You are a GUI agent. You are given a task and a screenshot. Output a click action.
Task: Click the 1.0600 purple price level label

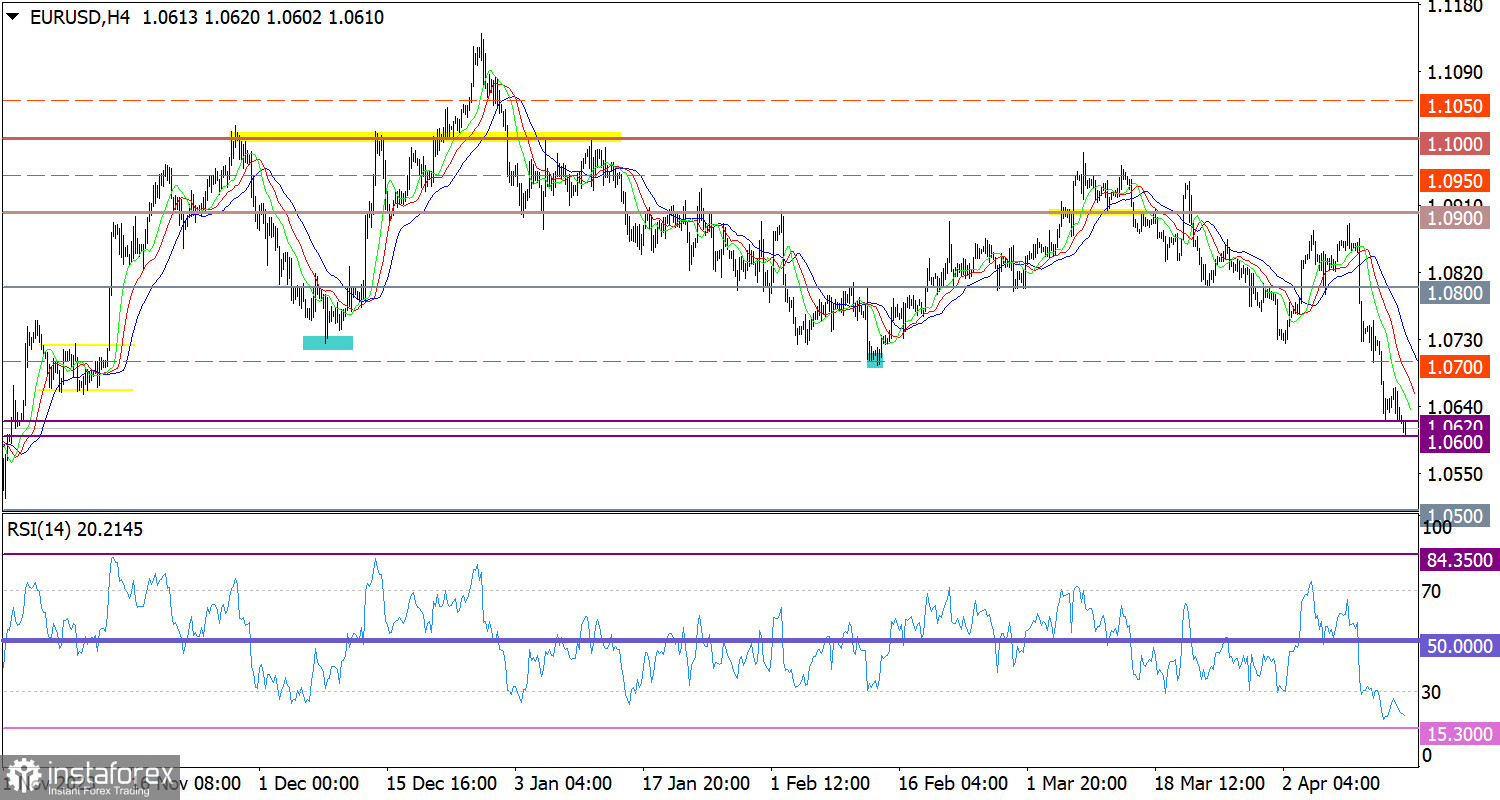click(1455, 442)
